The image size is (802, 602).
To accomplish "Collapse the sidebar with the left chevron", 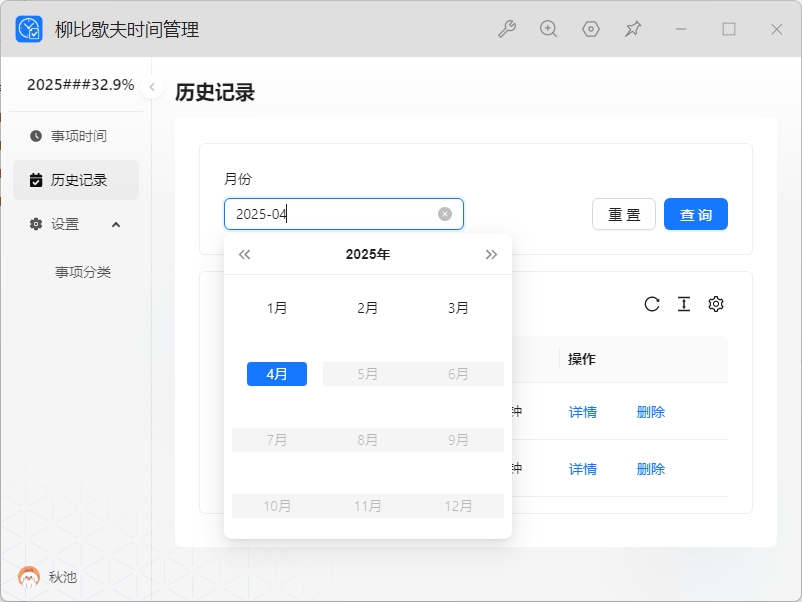I will click(x=152, y=87).
